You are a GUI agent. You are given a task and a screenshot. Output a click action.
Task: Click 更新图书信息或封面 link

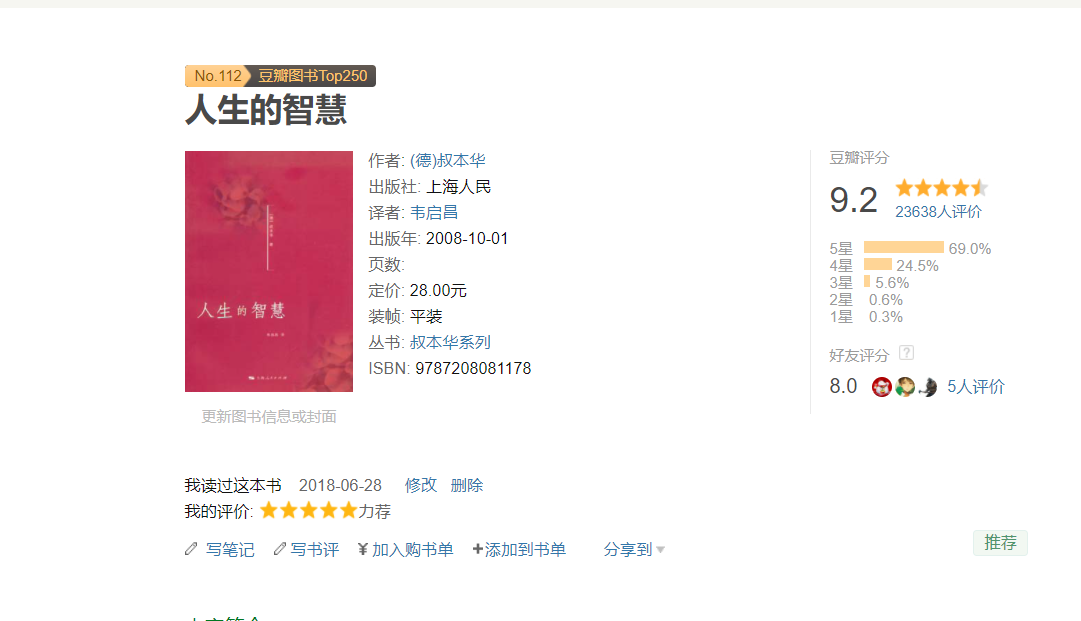(269, 416)
